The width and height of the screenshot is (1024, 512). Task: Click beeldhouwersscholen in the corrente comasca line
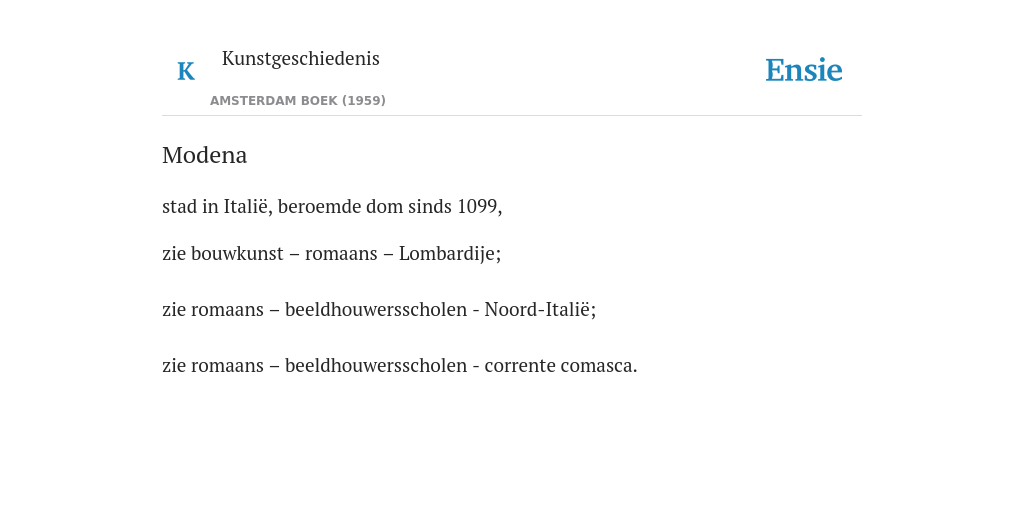376,366
